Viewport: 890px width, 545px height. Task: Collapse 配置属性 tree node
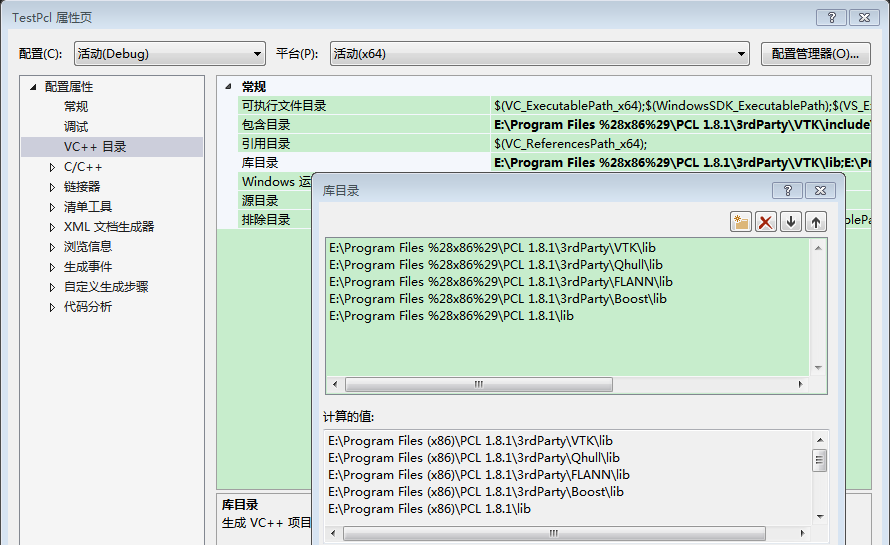(33, 87)
